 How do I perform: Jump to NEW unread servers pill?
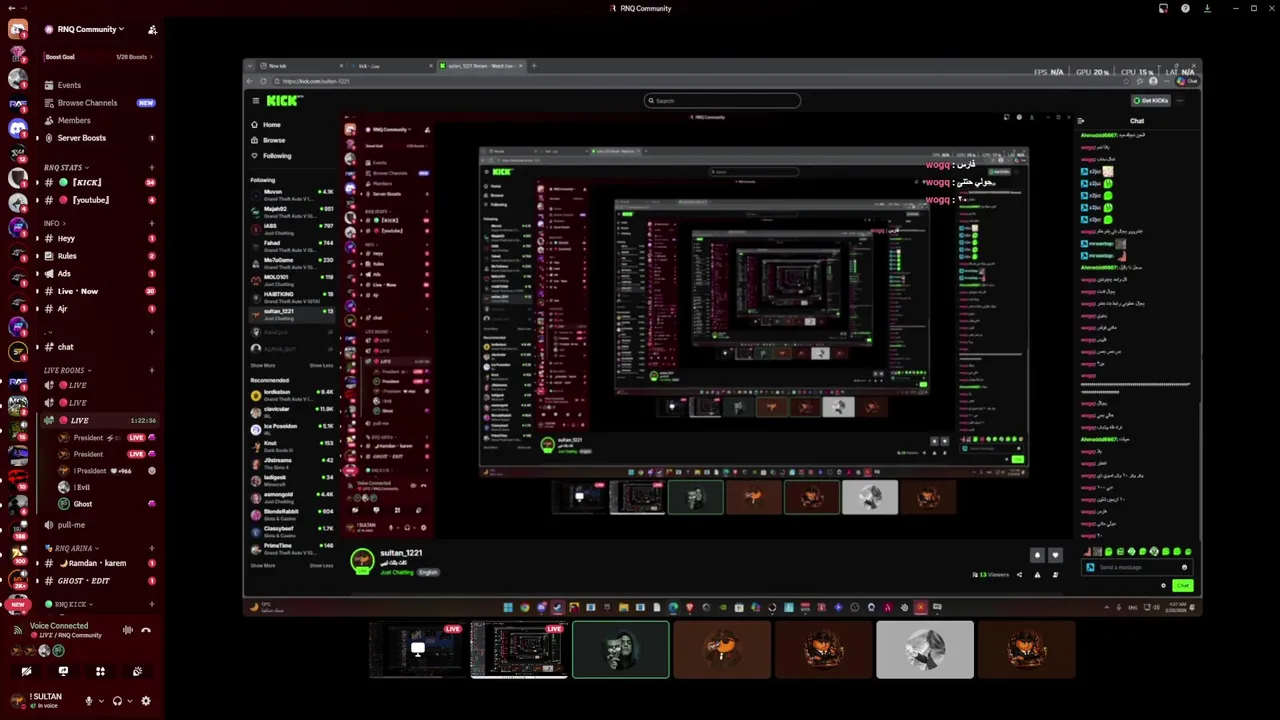[18, 605]
